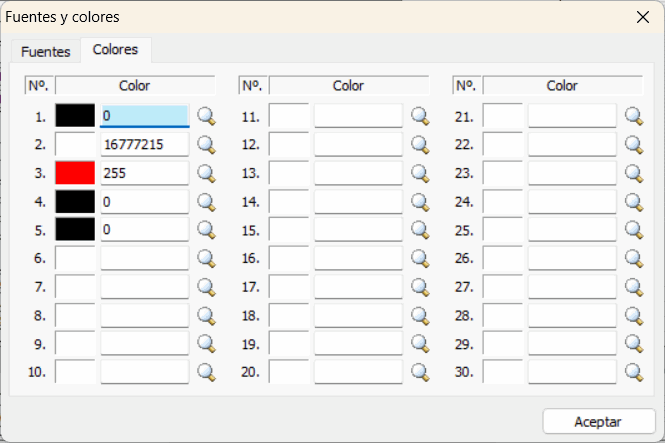This screenshot has height=443, width=665.
Task: Open color picker magnifier for row 26
Action: [x=634, y=258]
